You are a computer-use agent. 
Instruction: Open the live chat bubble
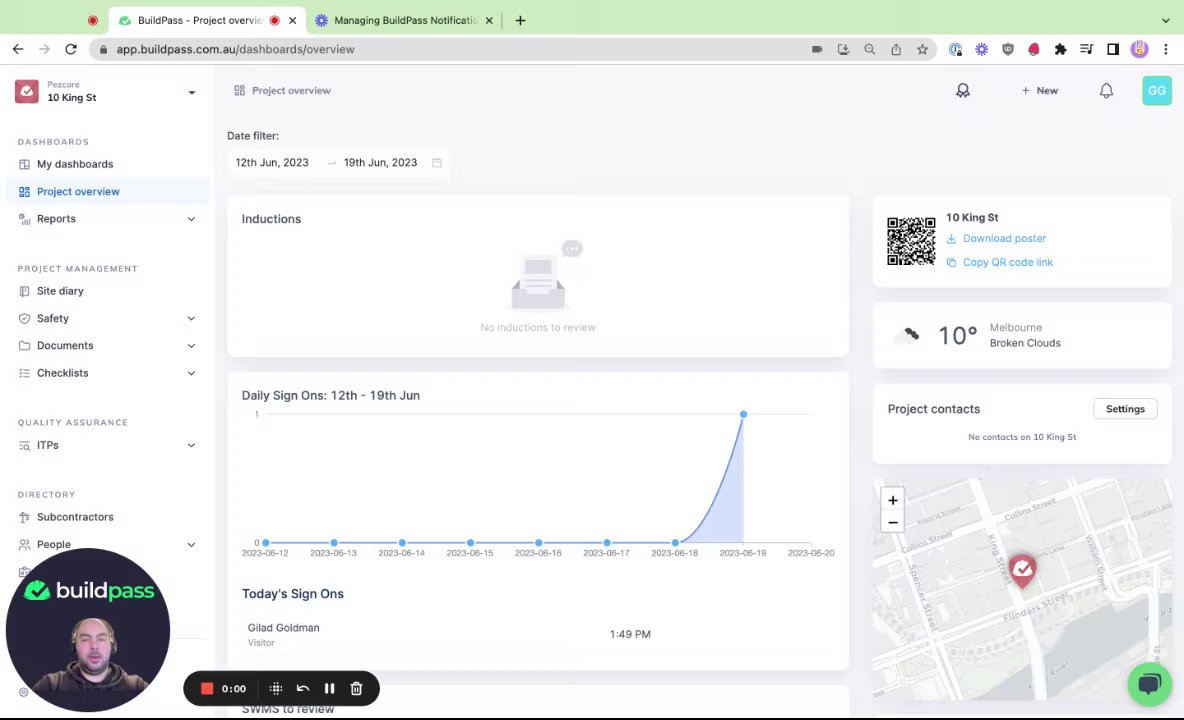(1149, 684)
